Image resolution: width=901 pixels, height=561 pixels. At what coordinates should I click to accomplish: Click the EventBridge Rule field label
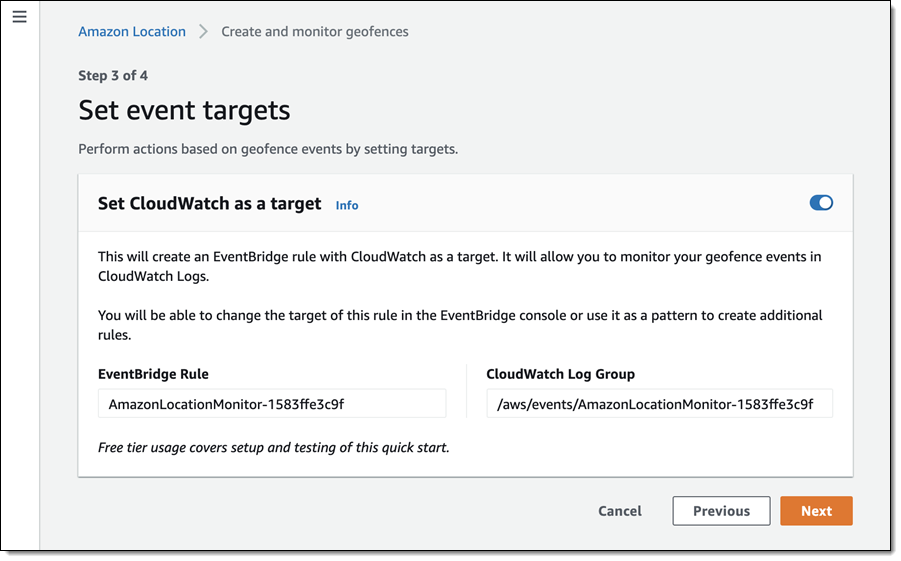[x=153, y=374]
